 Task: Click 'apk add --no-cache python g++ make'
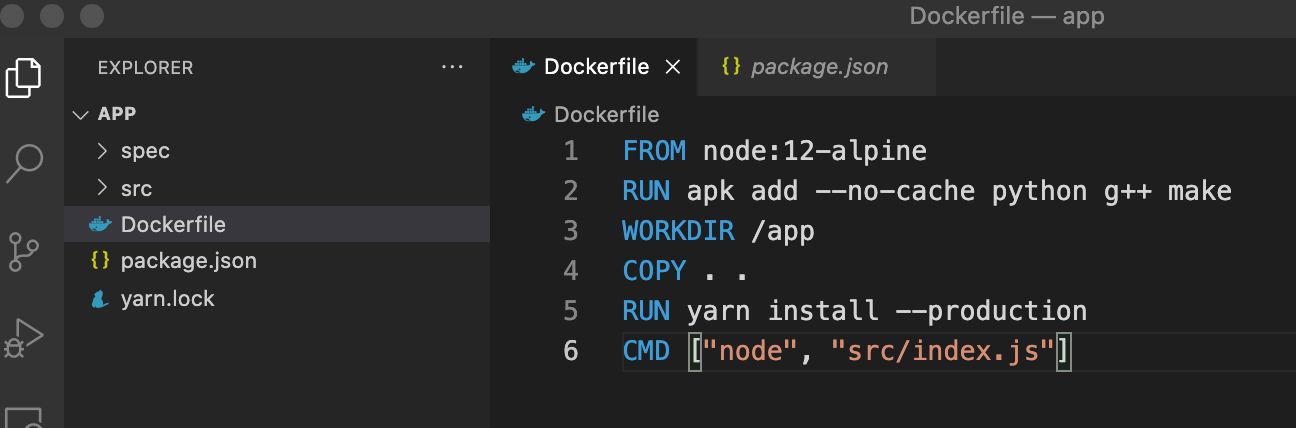click(x=960, y=191)
